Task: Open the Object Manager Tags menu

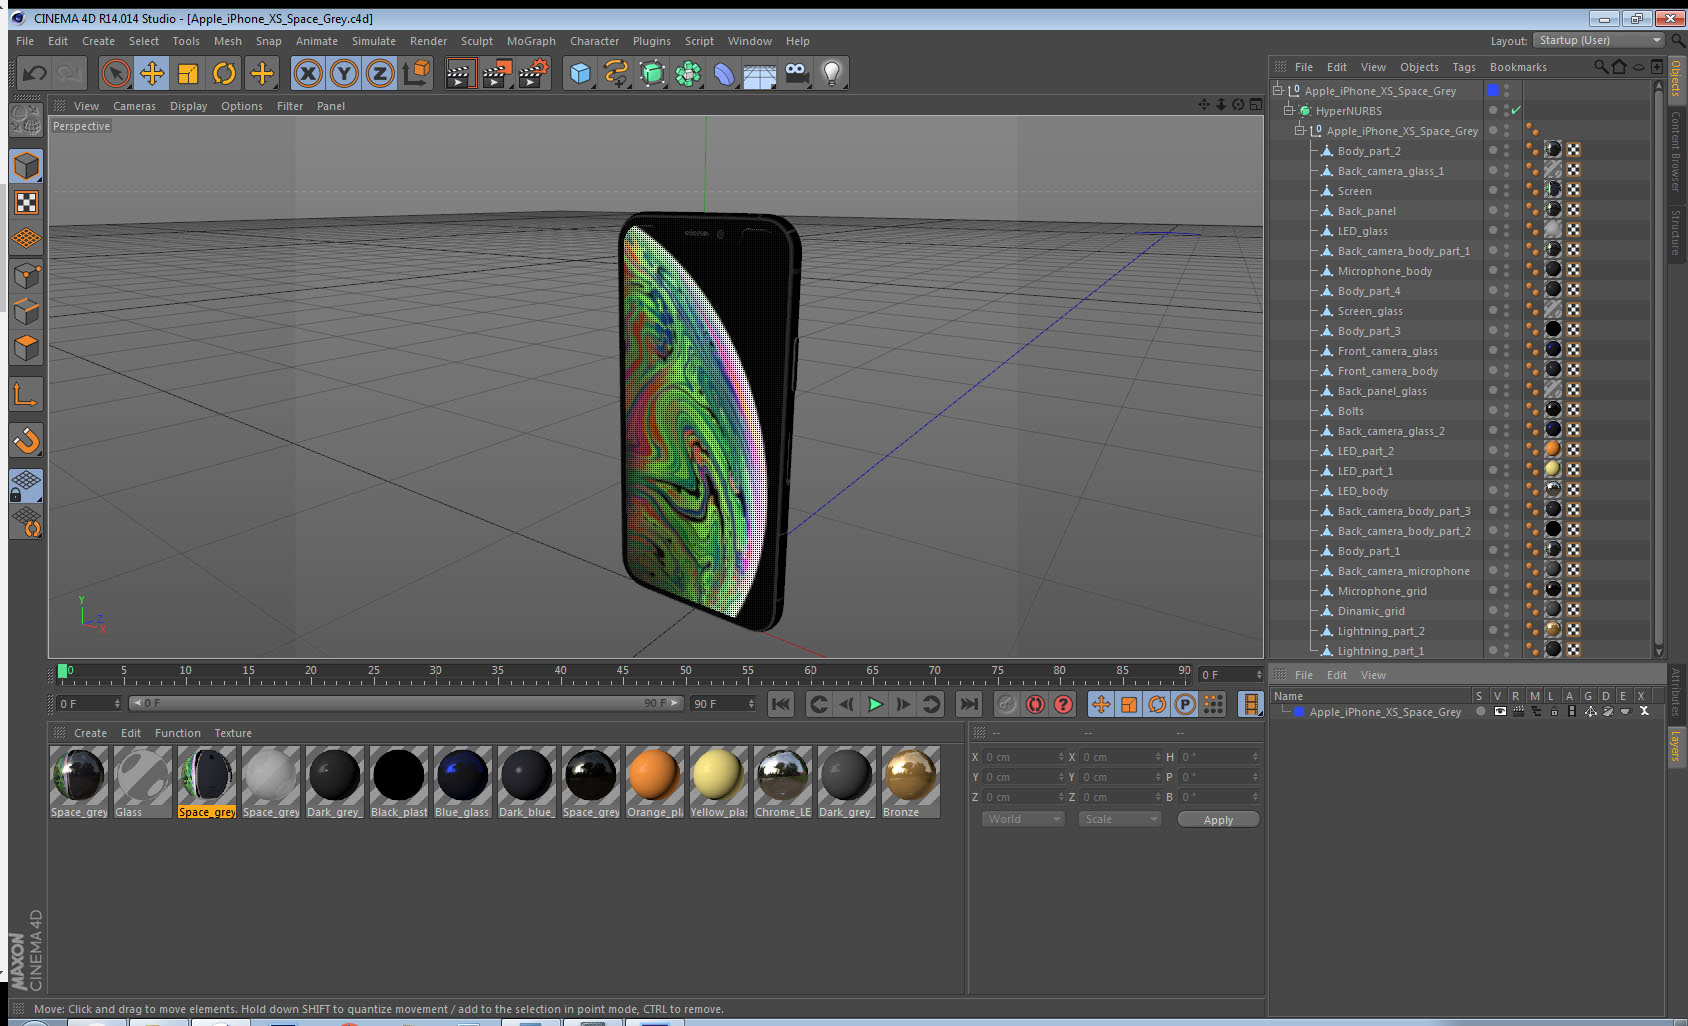Action: (1464, 67)
